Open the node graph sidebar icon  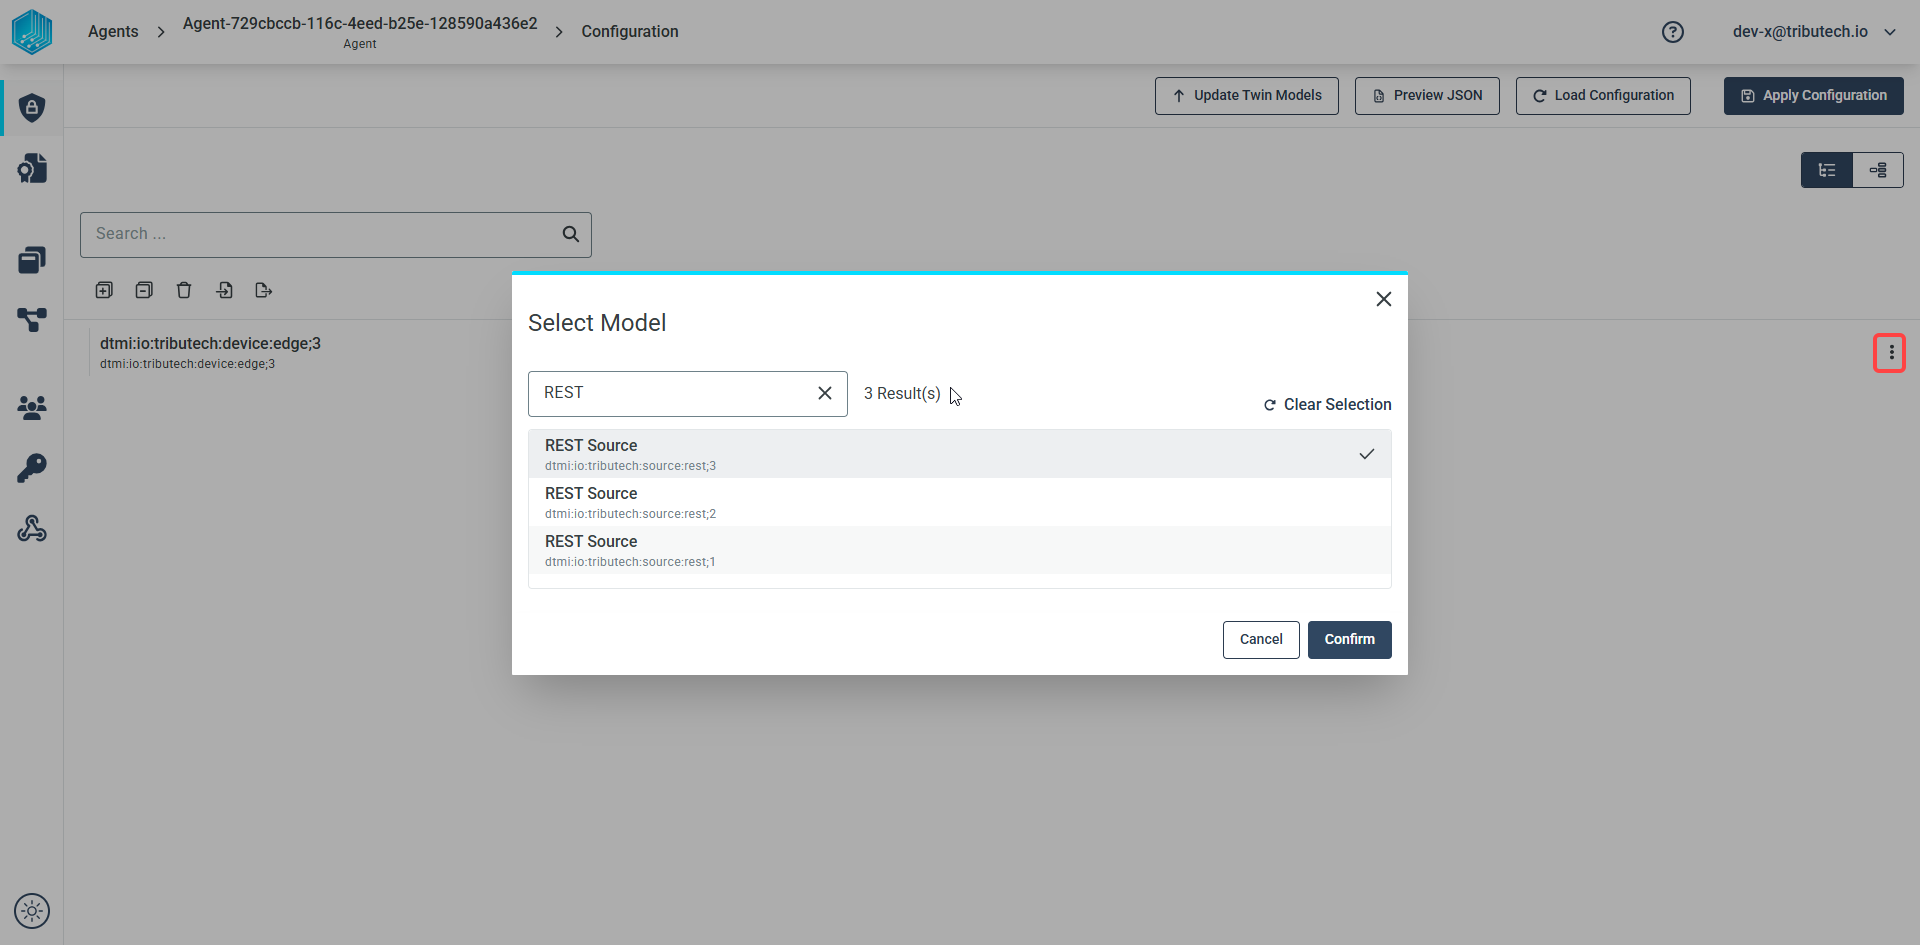coord(32,320)
